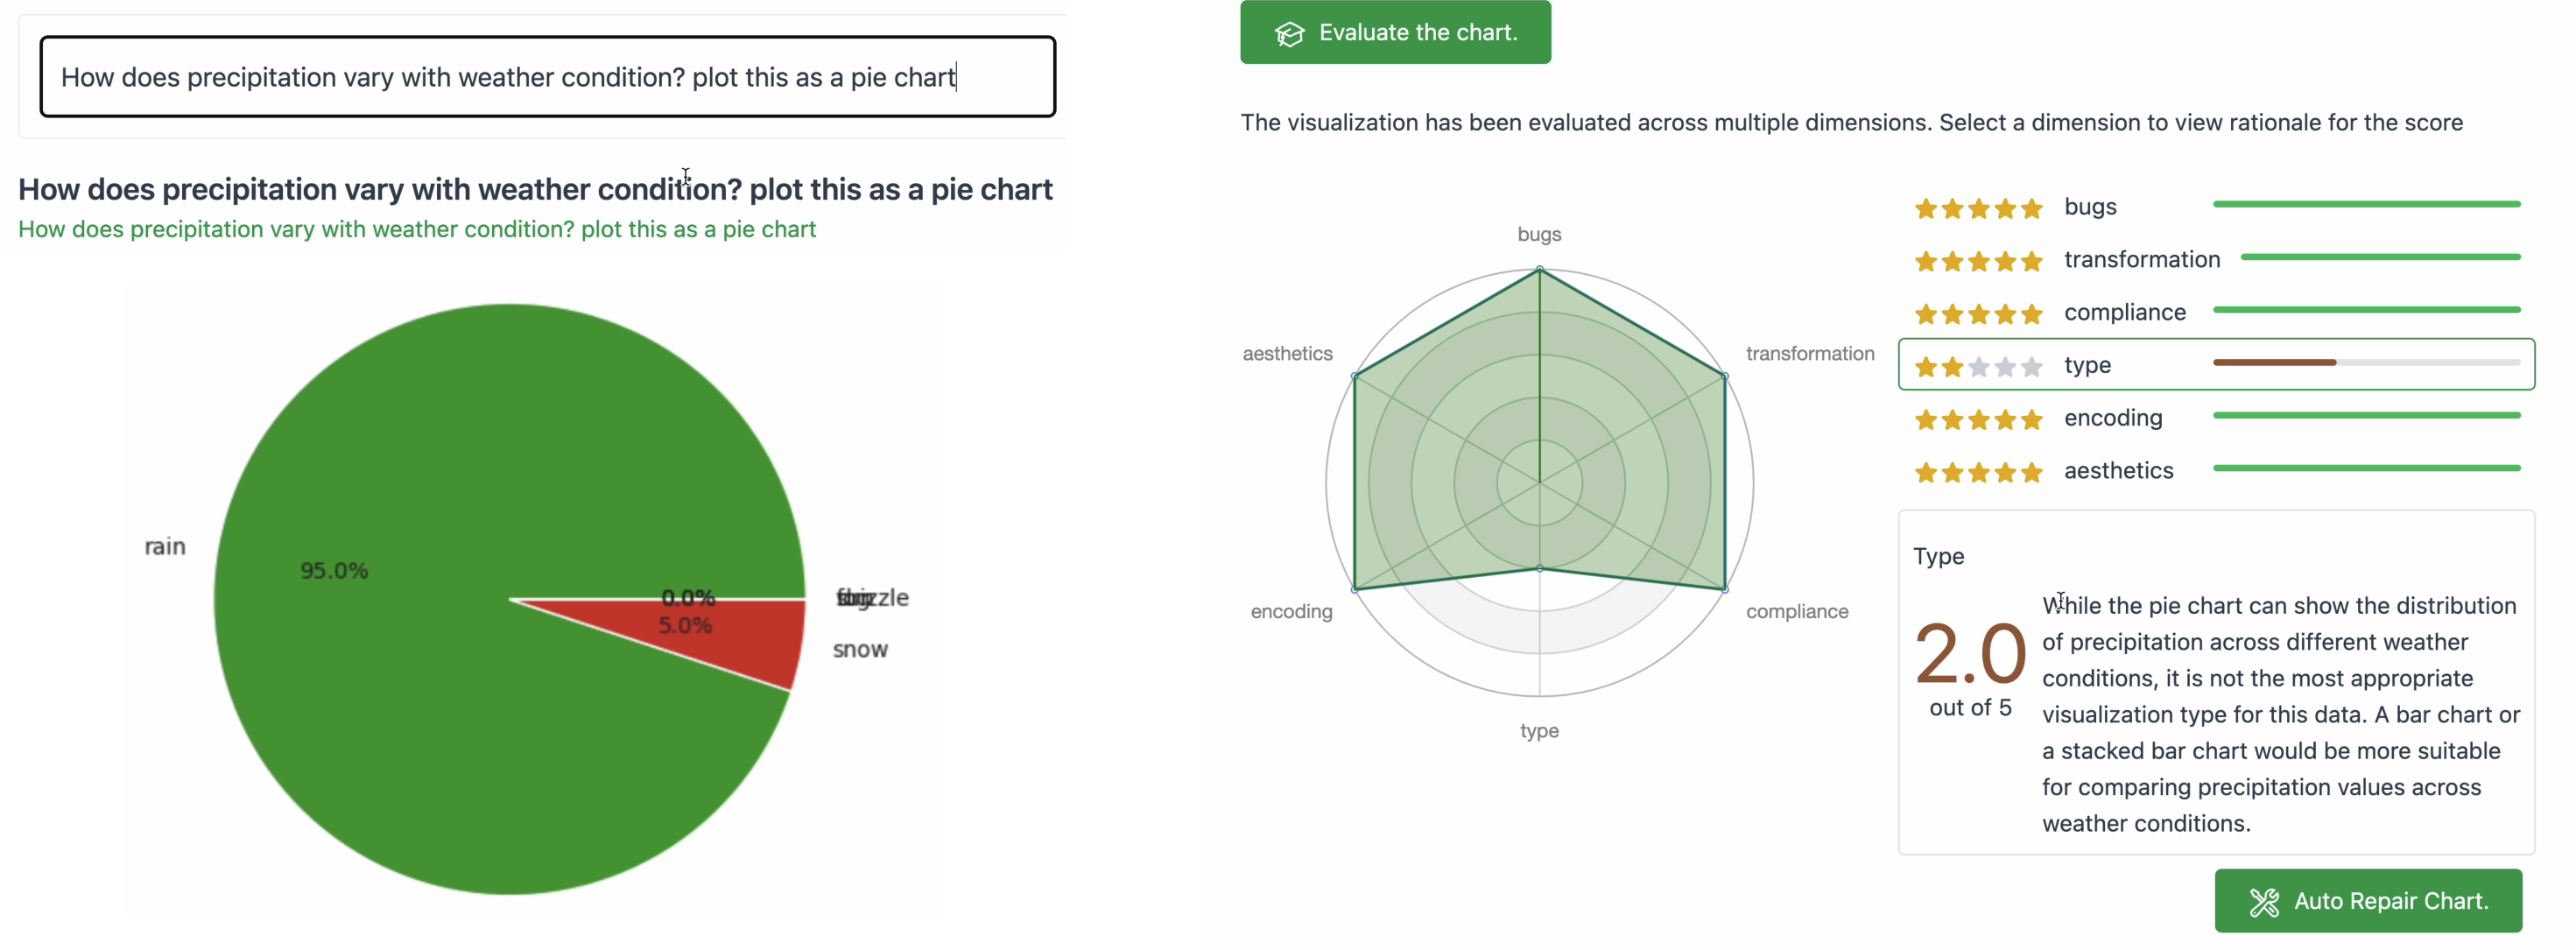Image resolution: width=2576 pixels, height=950 pixels.
Task: Expand the bugs dimension to view rationale
Action: (2090, 207)
